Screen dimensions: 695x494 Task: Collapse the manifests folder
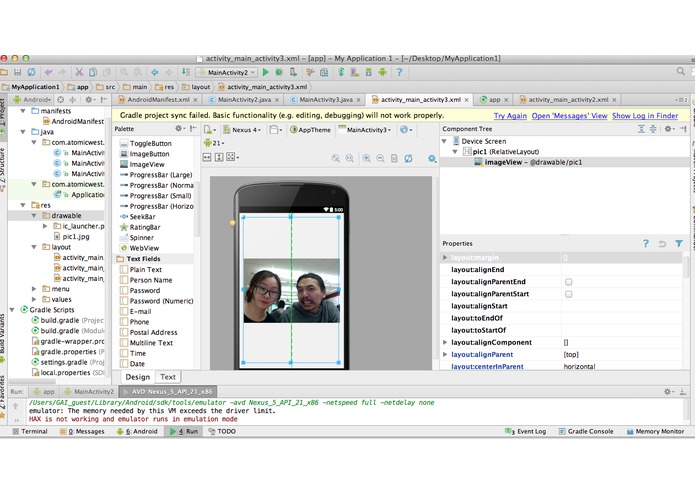coord(23,111)
